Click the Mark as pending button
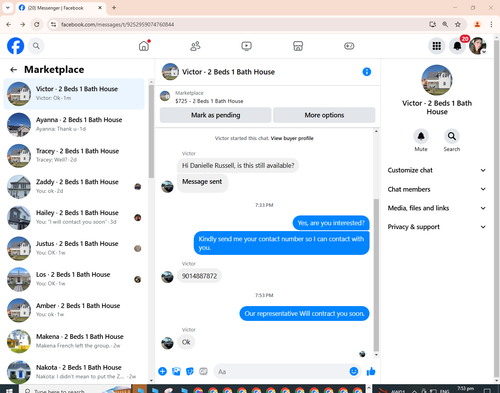Image resolution: width=500 pixels, height=393 pixels. [215, 115]
